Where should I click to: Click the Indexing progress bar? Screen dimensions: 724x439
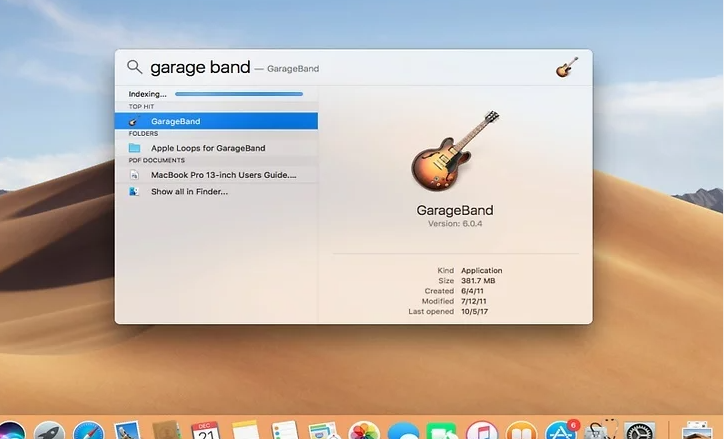click(239, 94)
